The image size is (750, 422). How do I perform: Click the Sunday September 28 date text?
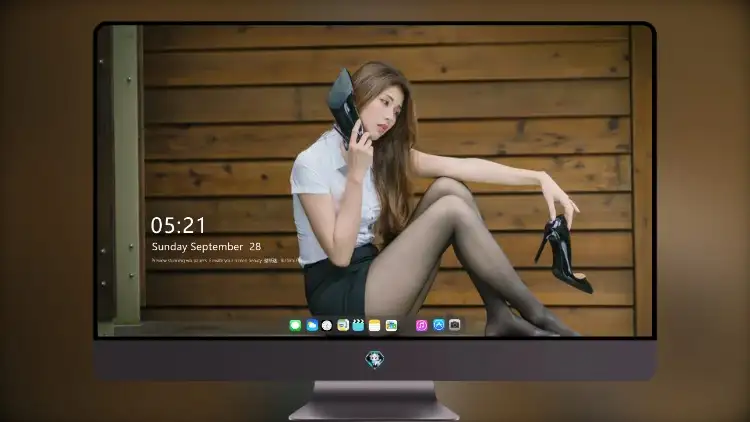[206, 247]
